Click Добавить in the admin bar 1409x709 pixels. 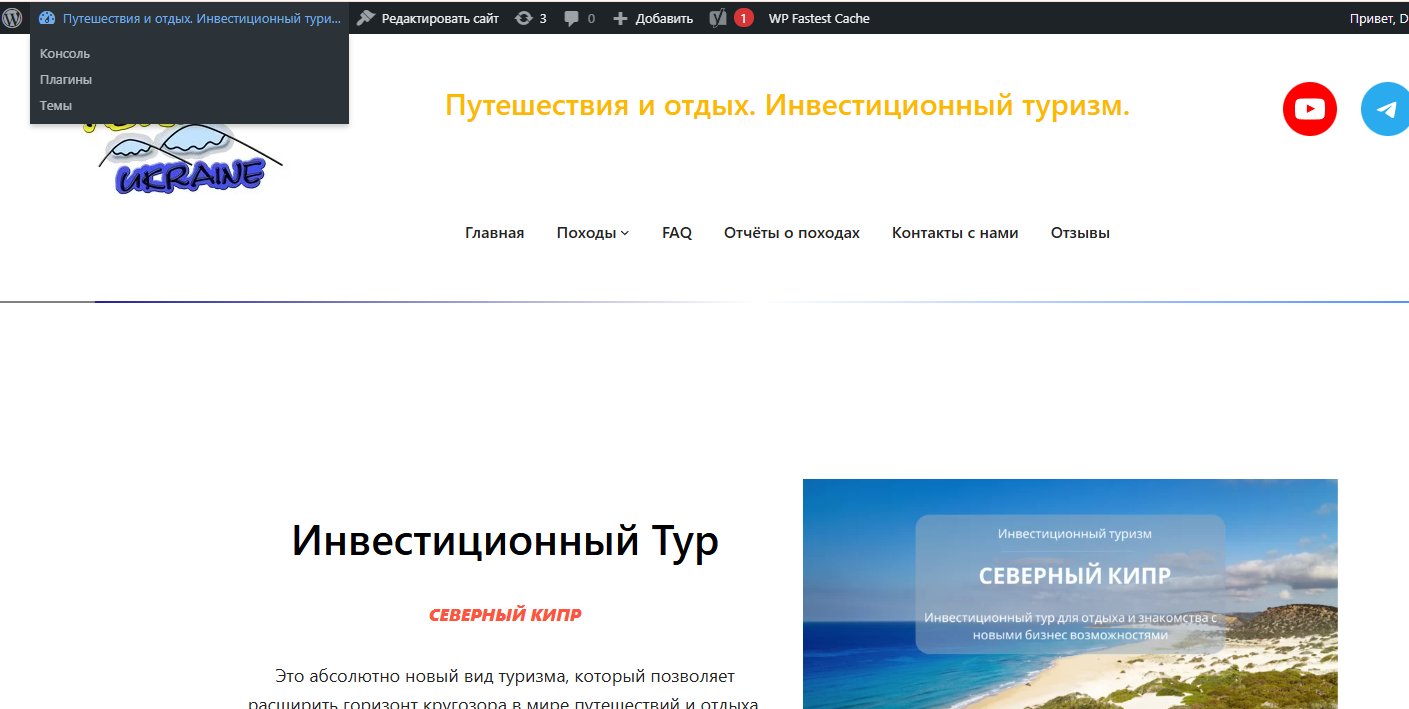coord(653,18)
